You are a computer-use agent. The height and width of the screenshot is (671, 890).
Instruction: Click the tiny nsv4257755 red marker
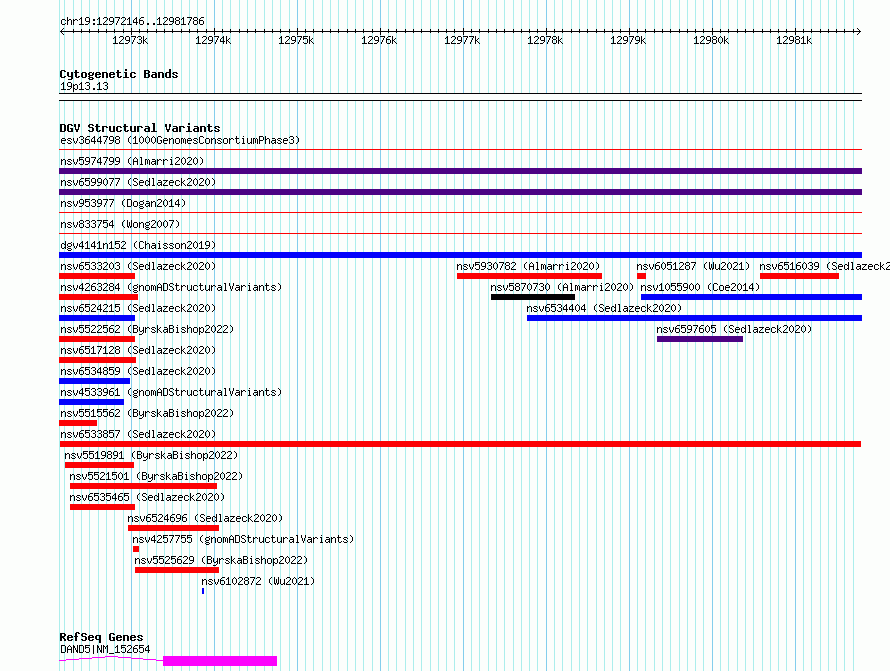(x=136, y=549)
